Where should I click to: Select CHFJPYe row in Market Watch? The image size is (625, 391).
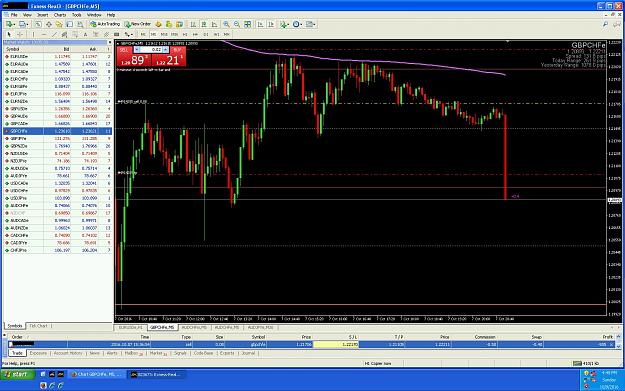tap(58, 250)
